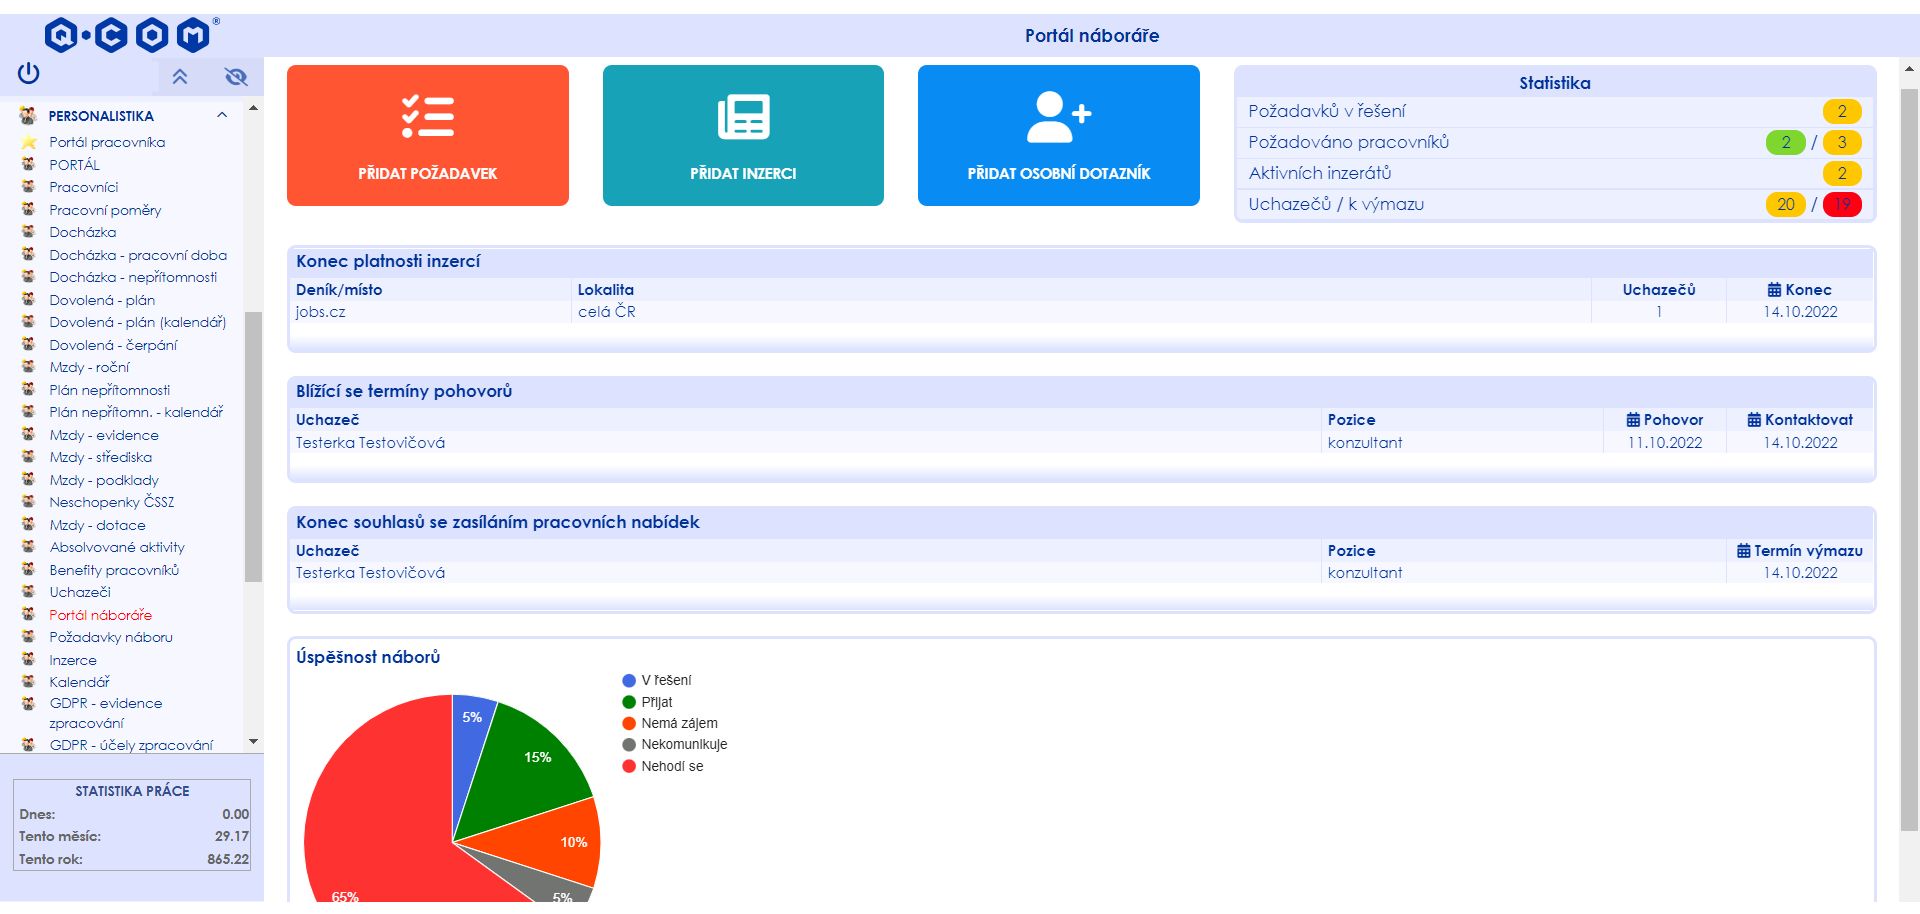Image resolution: width=1920 pixels, height=914 pixels.
Task: Open Docházka menu item
Action: 83,232
